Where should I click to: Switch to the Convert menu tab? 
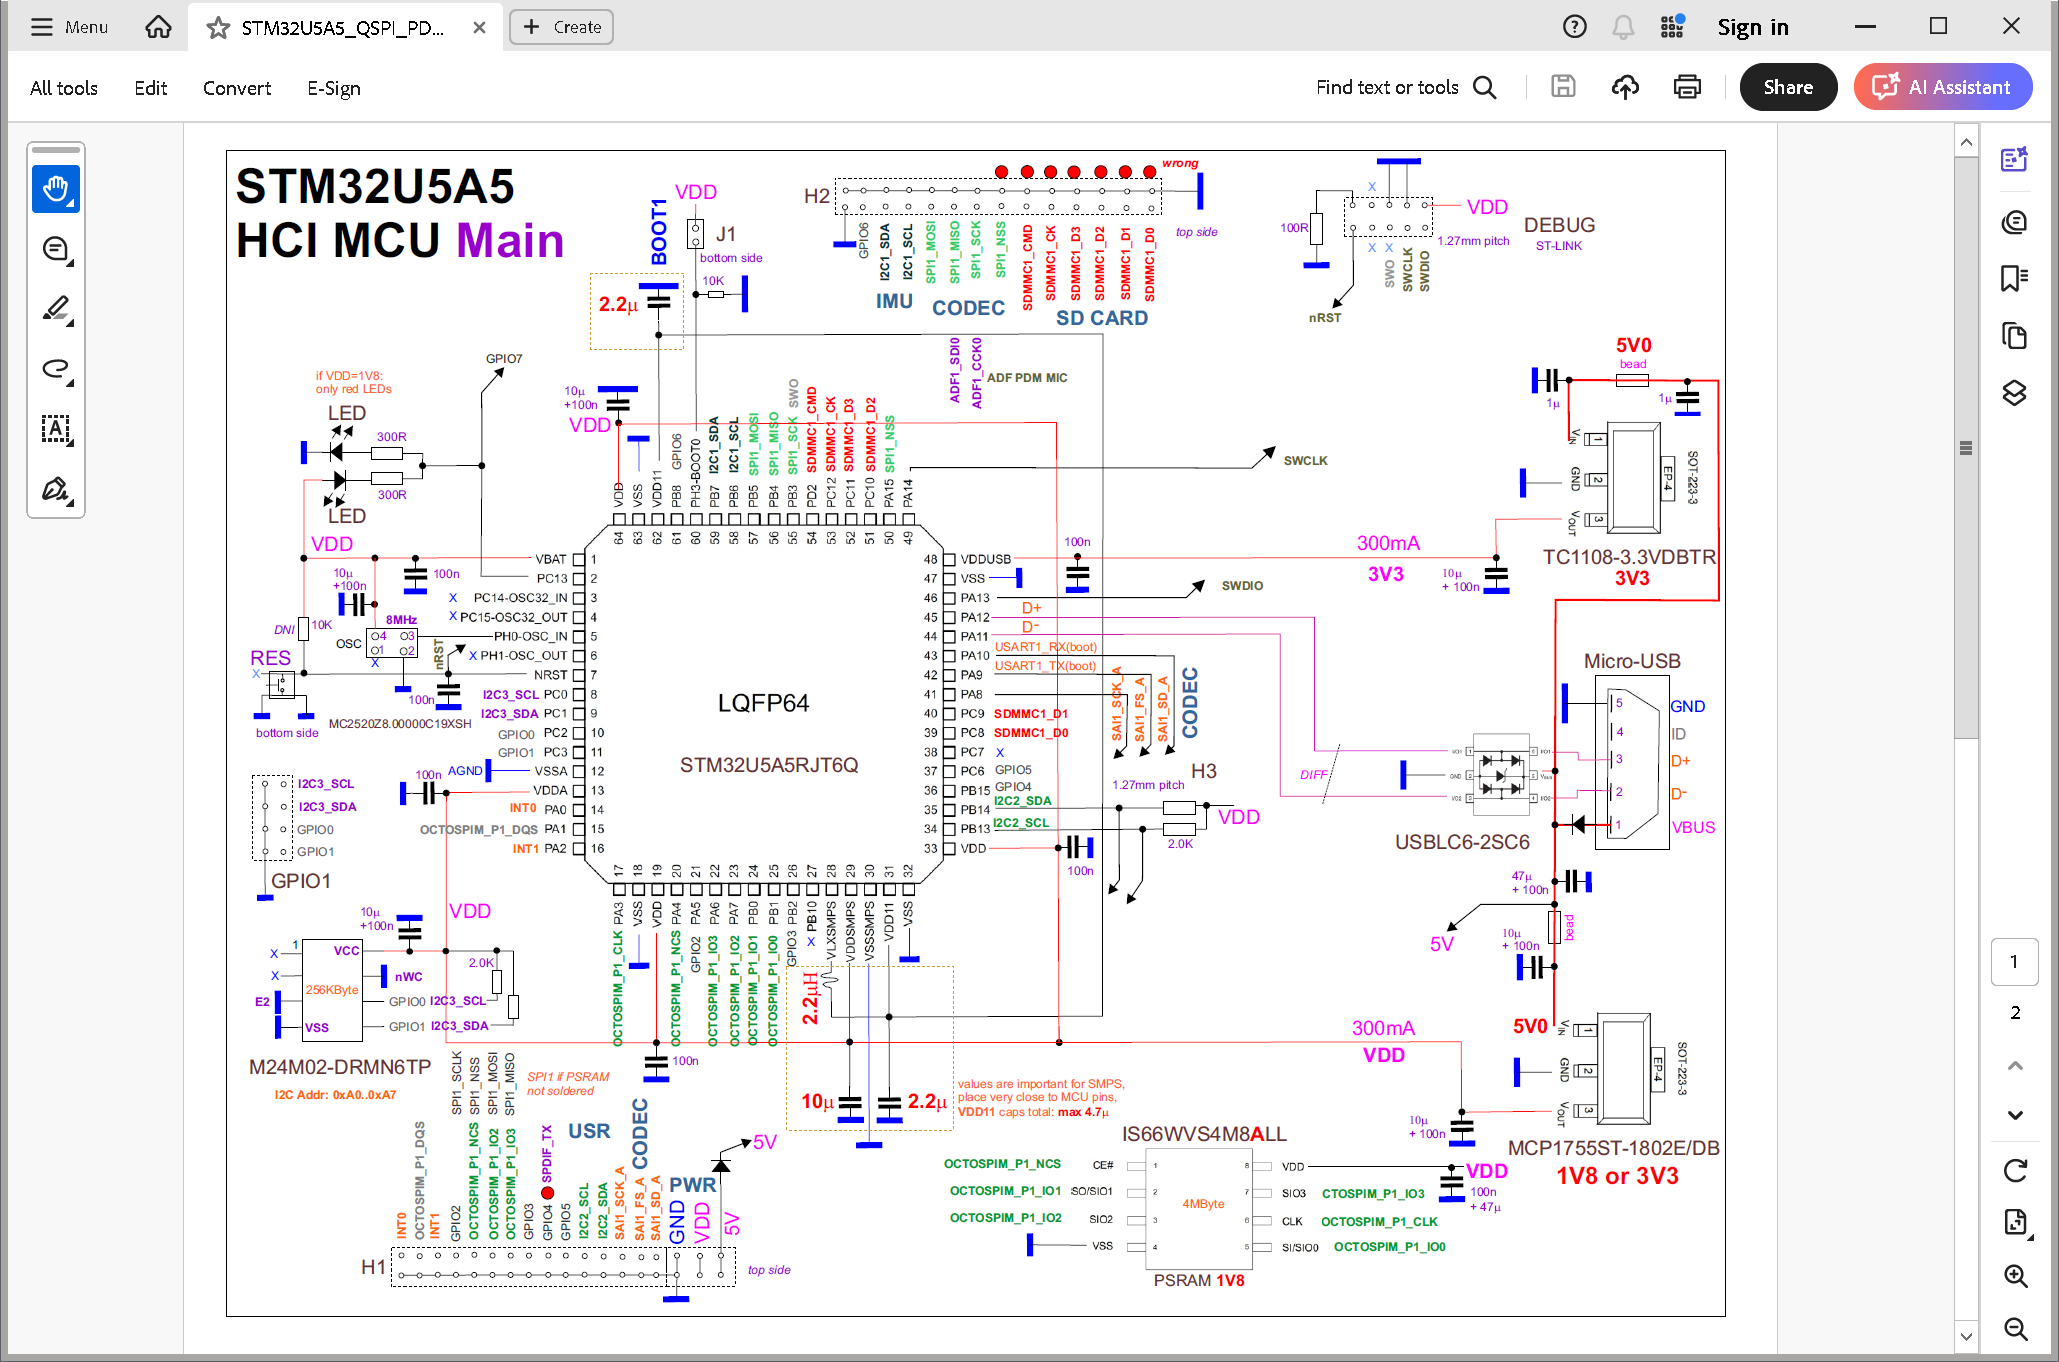click(236, 88)
